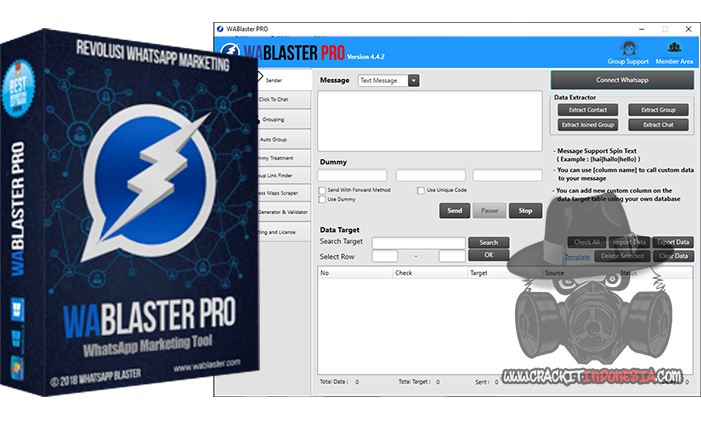Focus the Message text area

430,121
